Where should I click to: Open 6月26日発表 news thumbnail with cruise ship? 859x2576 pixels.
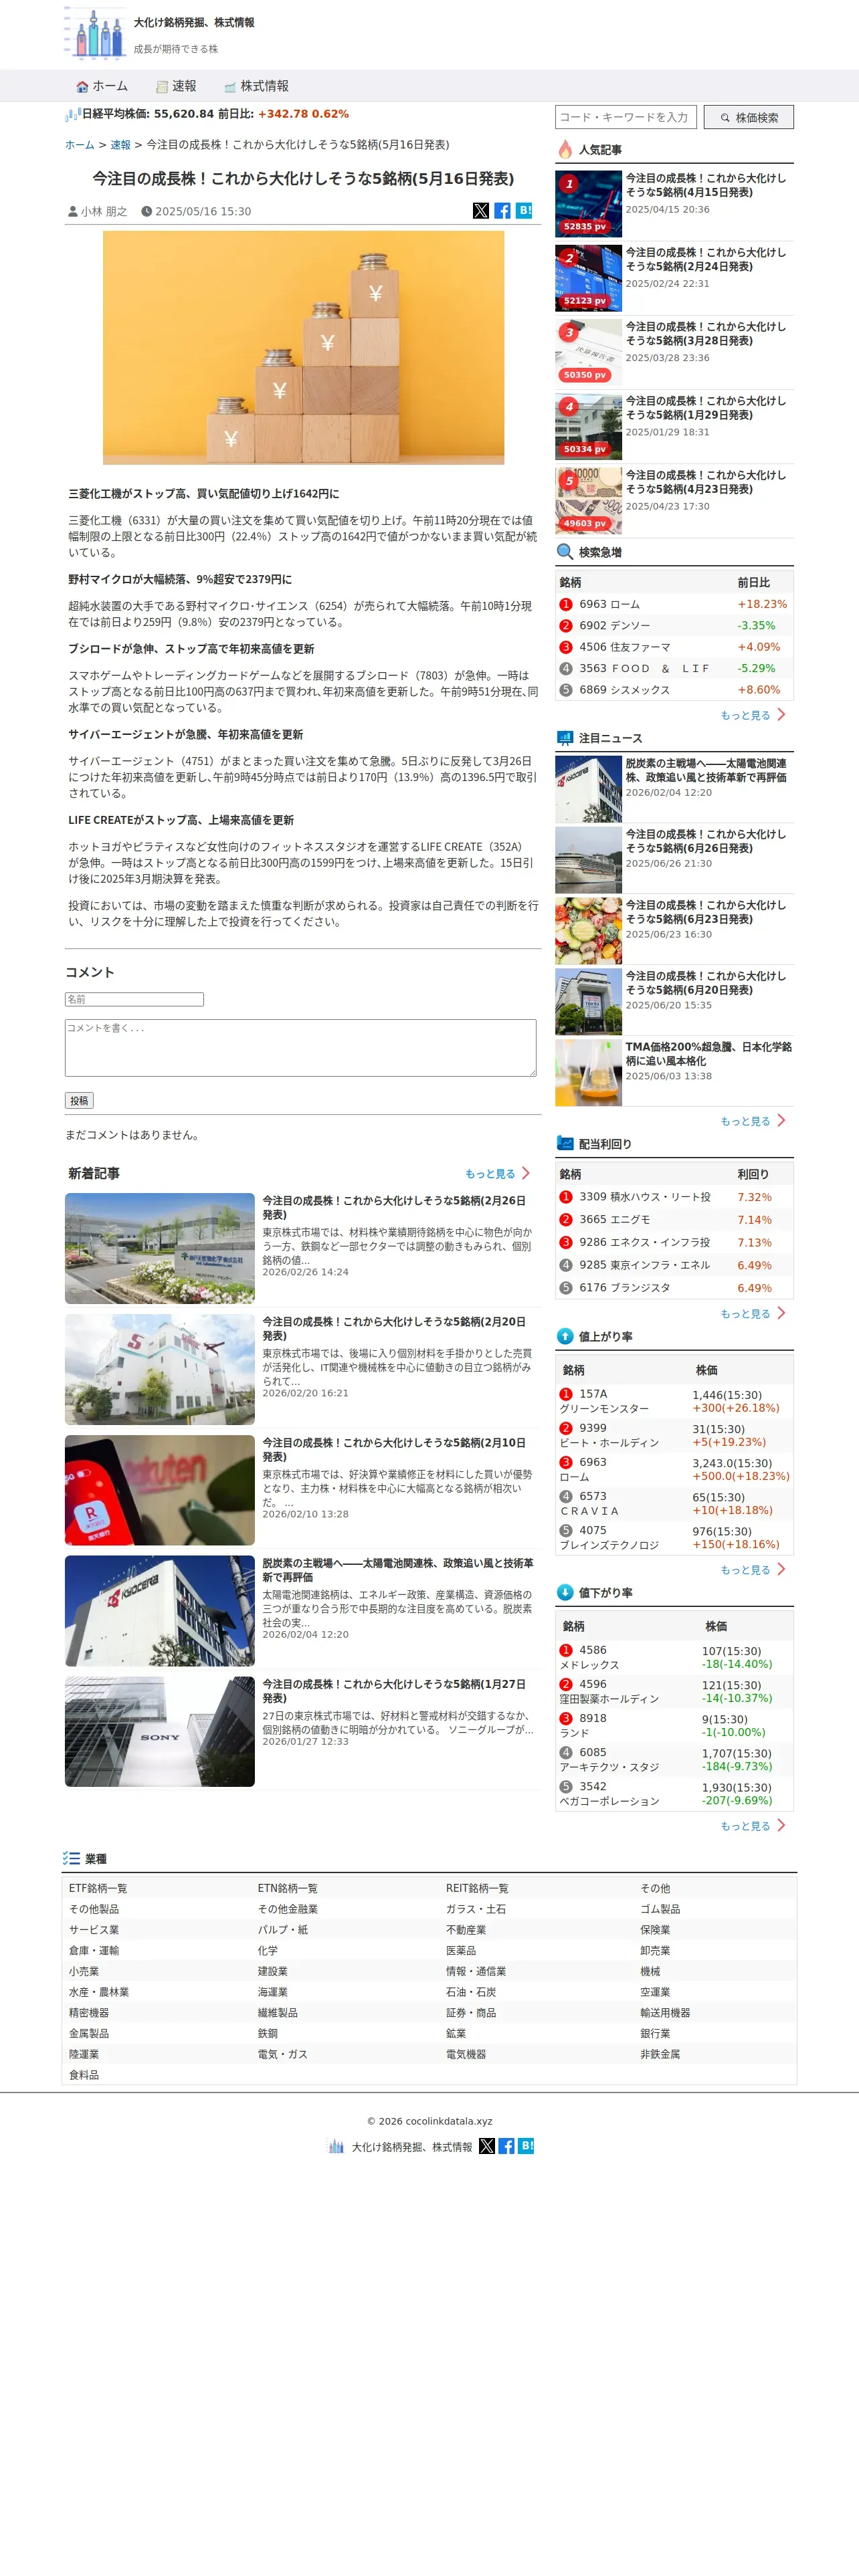[588, 860]
